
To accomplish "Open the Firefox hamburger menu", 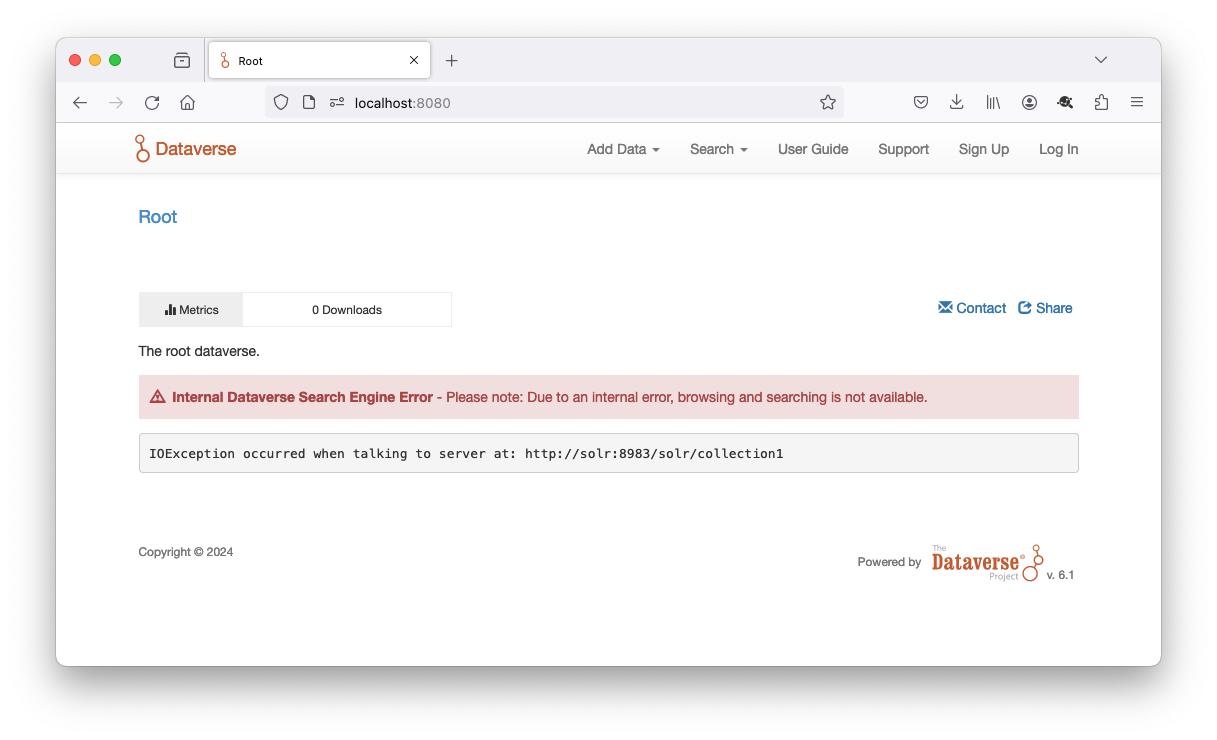I will coord(1137,102).
